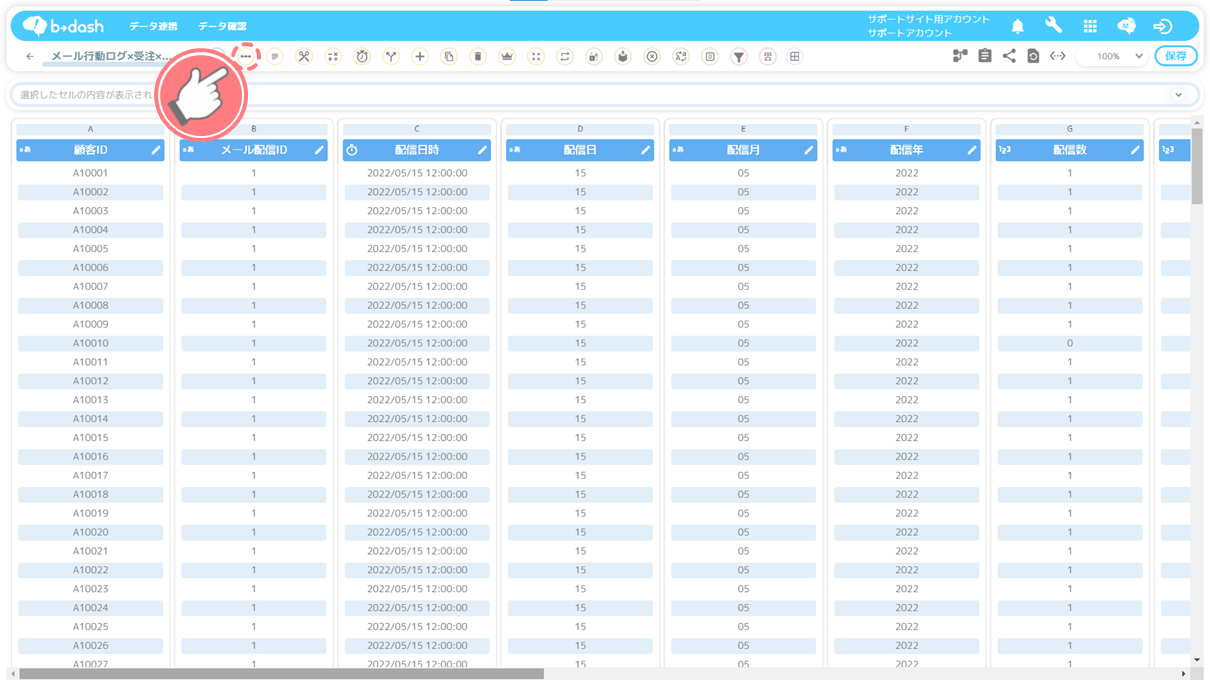1210x680 pixels.
Task: Select cell A10015 in 顧客ID column
Action: pos(90,438)
